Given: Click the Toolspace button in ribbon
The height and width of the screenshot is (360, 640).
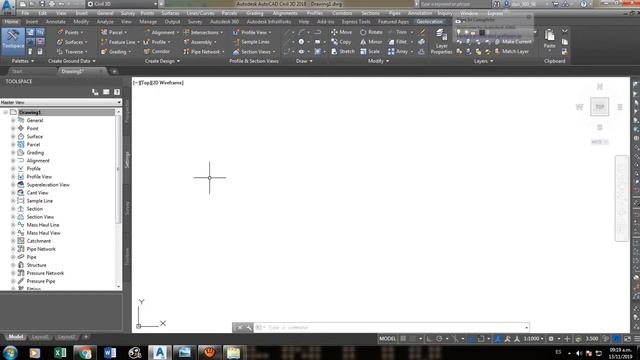Looking at the screenshot, I should (13, 41).
